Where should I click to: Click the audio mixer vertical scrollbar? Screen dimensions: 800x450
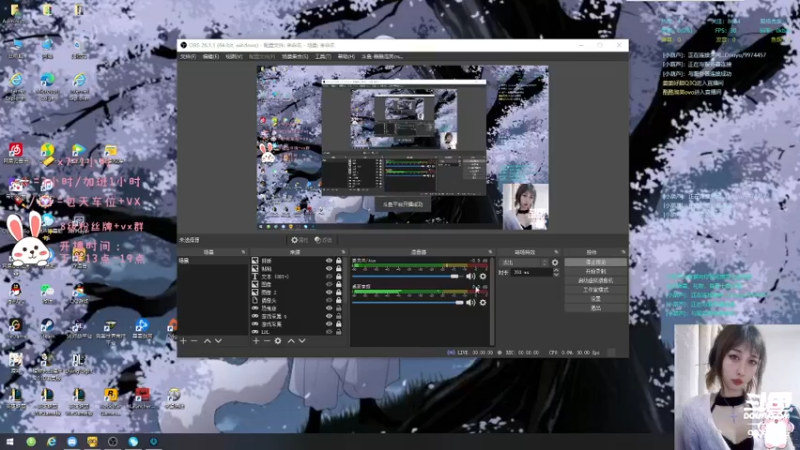click(492, 301)
